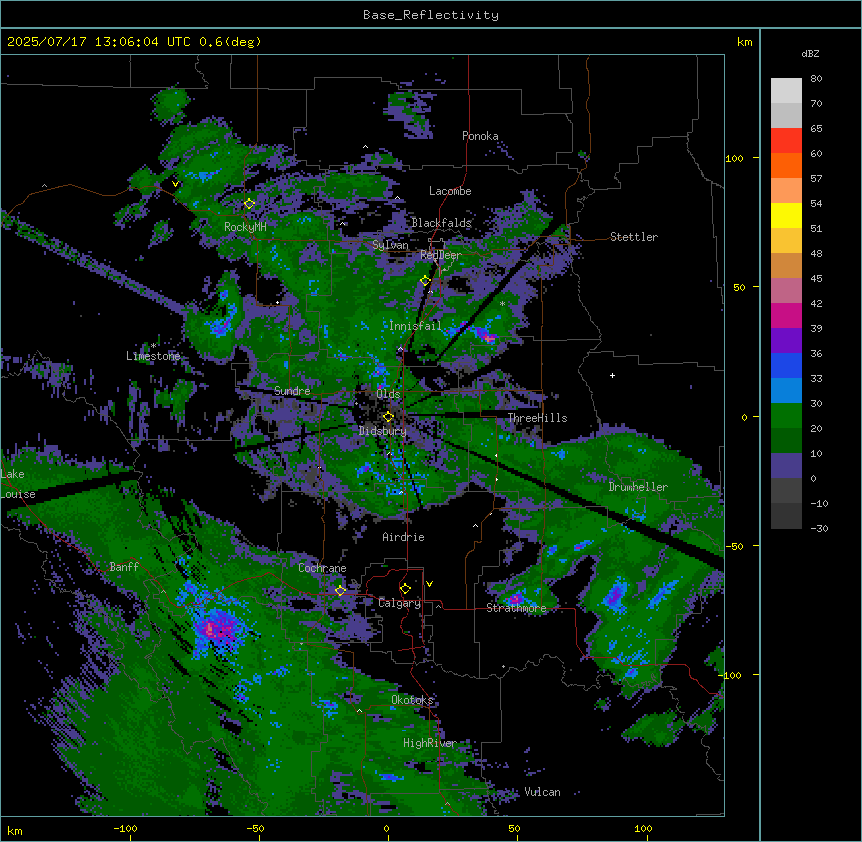Click the Ponoka city label

tap(480, 136)
